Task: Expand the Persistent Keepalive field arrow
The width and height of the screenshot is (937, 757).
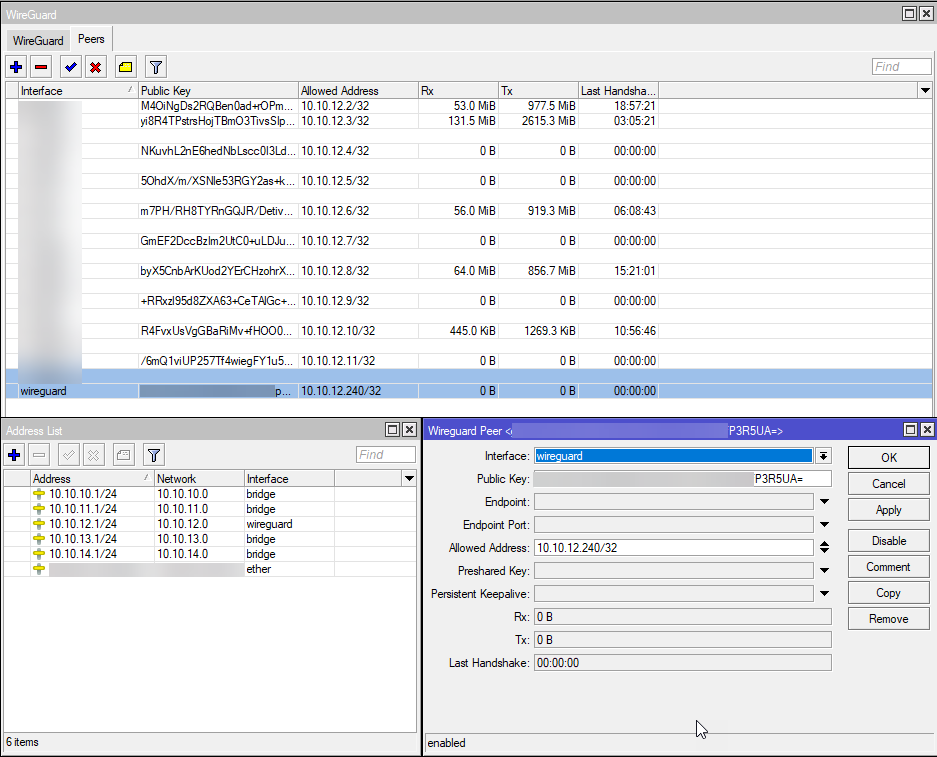Action: coord(824,594)
